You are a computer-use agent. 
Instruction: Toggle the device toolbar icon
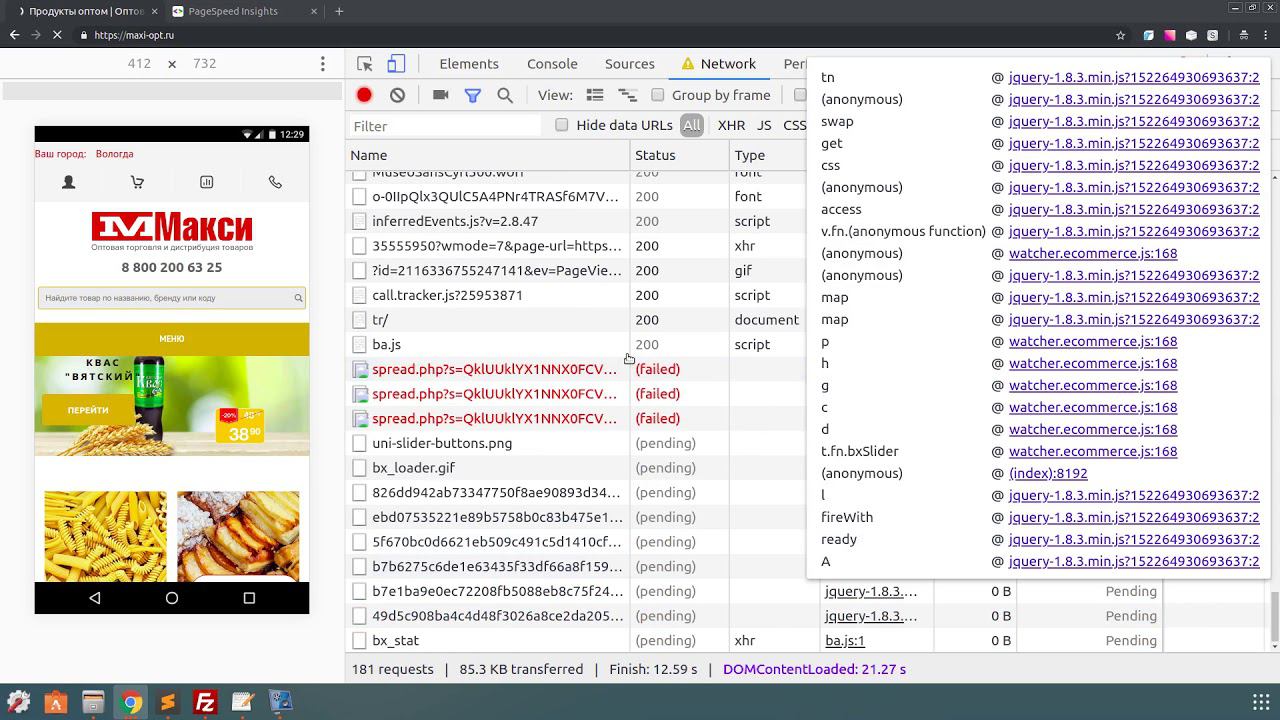point(396,64)
